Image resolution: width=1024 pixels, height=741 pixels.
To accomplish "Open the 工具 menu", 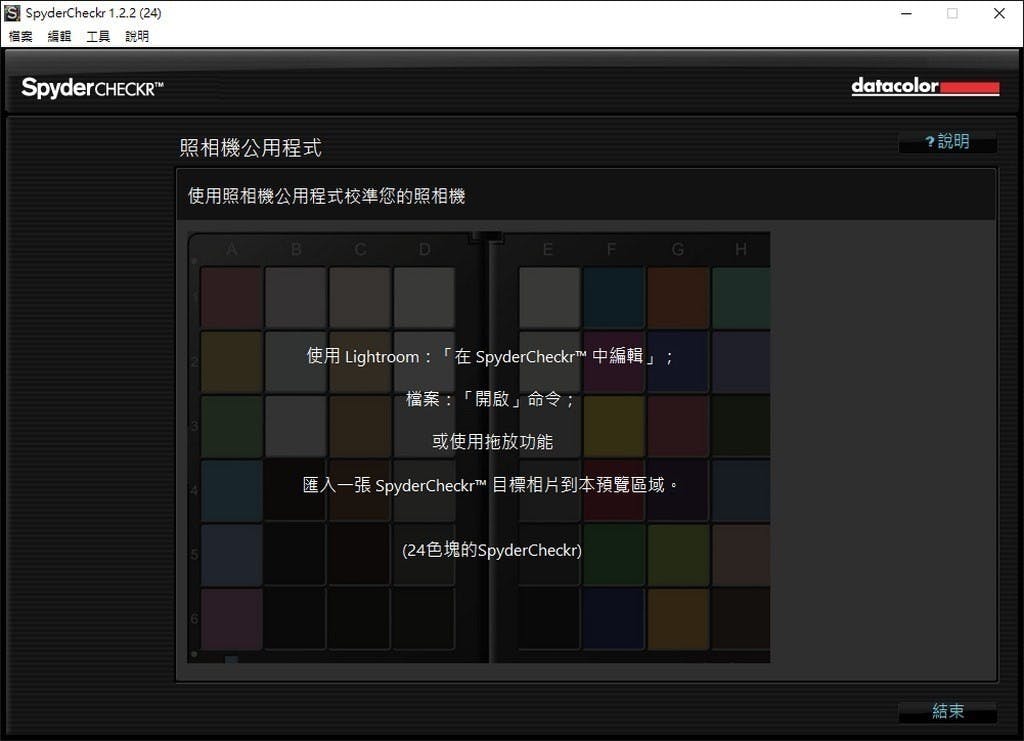I will 98,36.
